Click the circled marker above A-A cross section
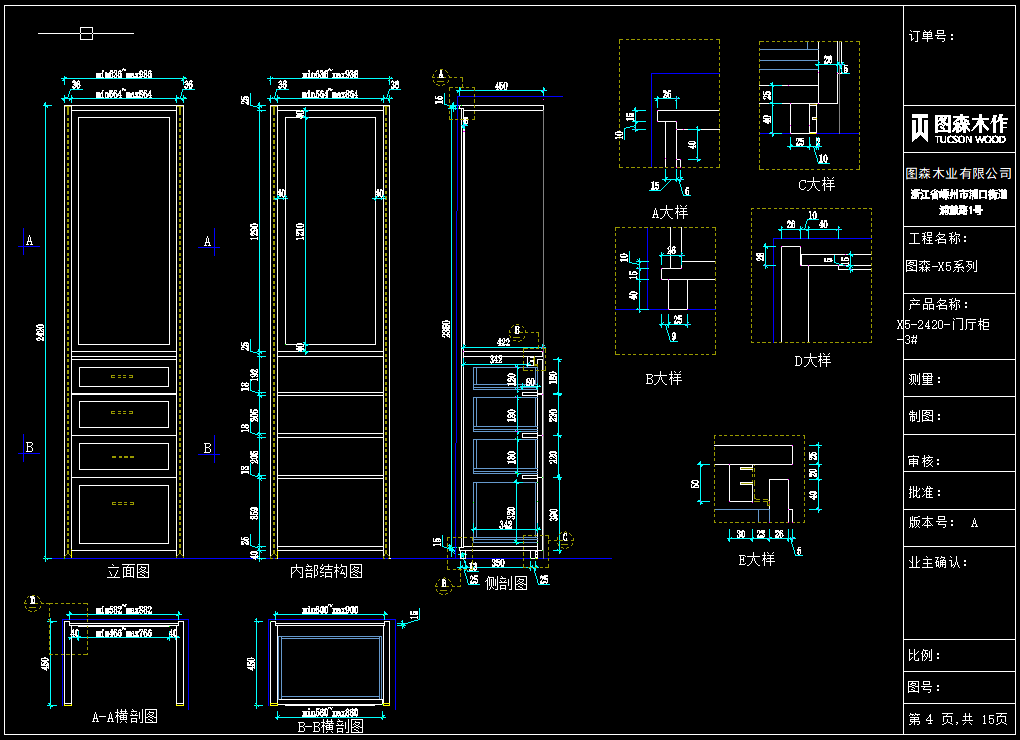Viewport: 1020px width, 740px height. 32,601
